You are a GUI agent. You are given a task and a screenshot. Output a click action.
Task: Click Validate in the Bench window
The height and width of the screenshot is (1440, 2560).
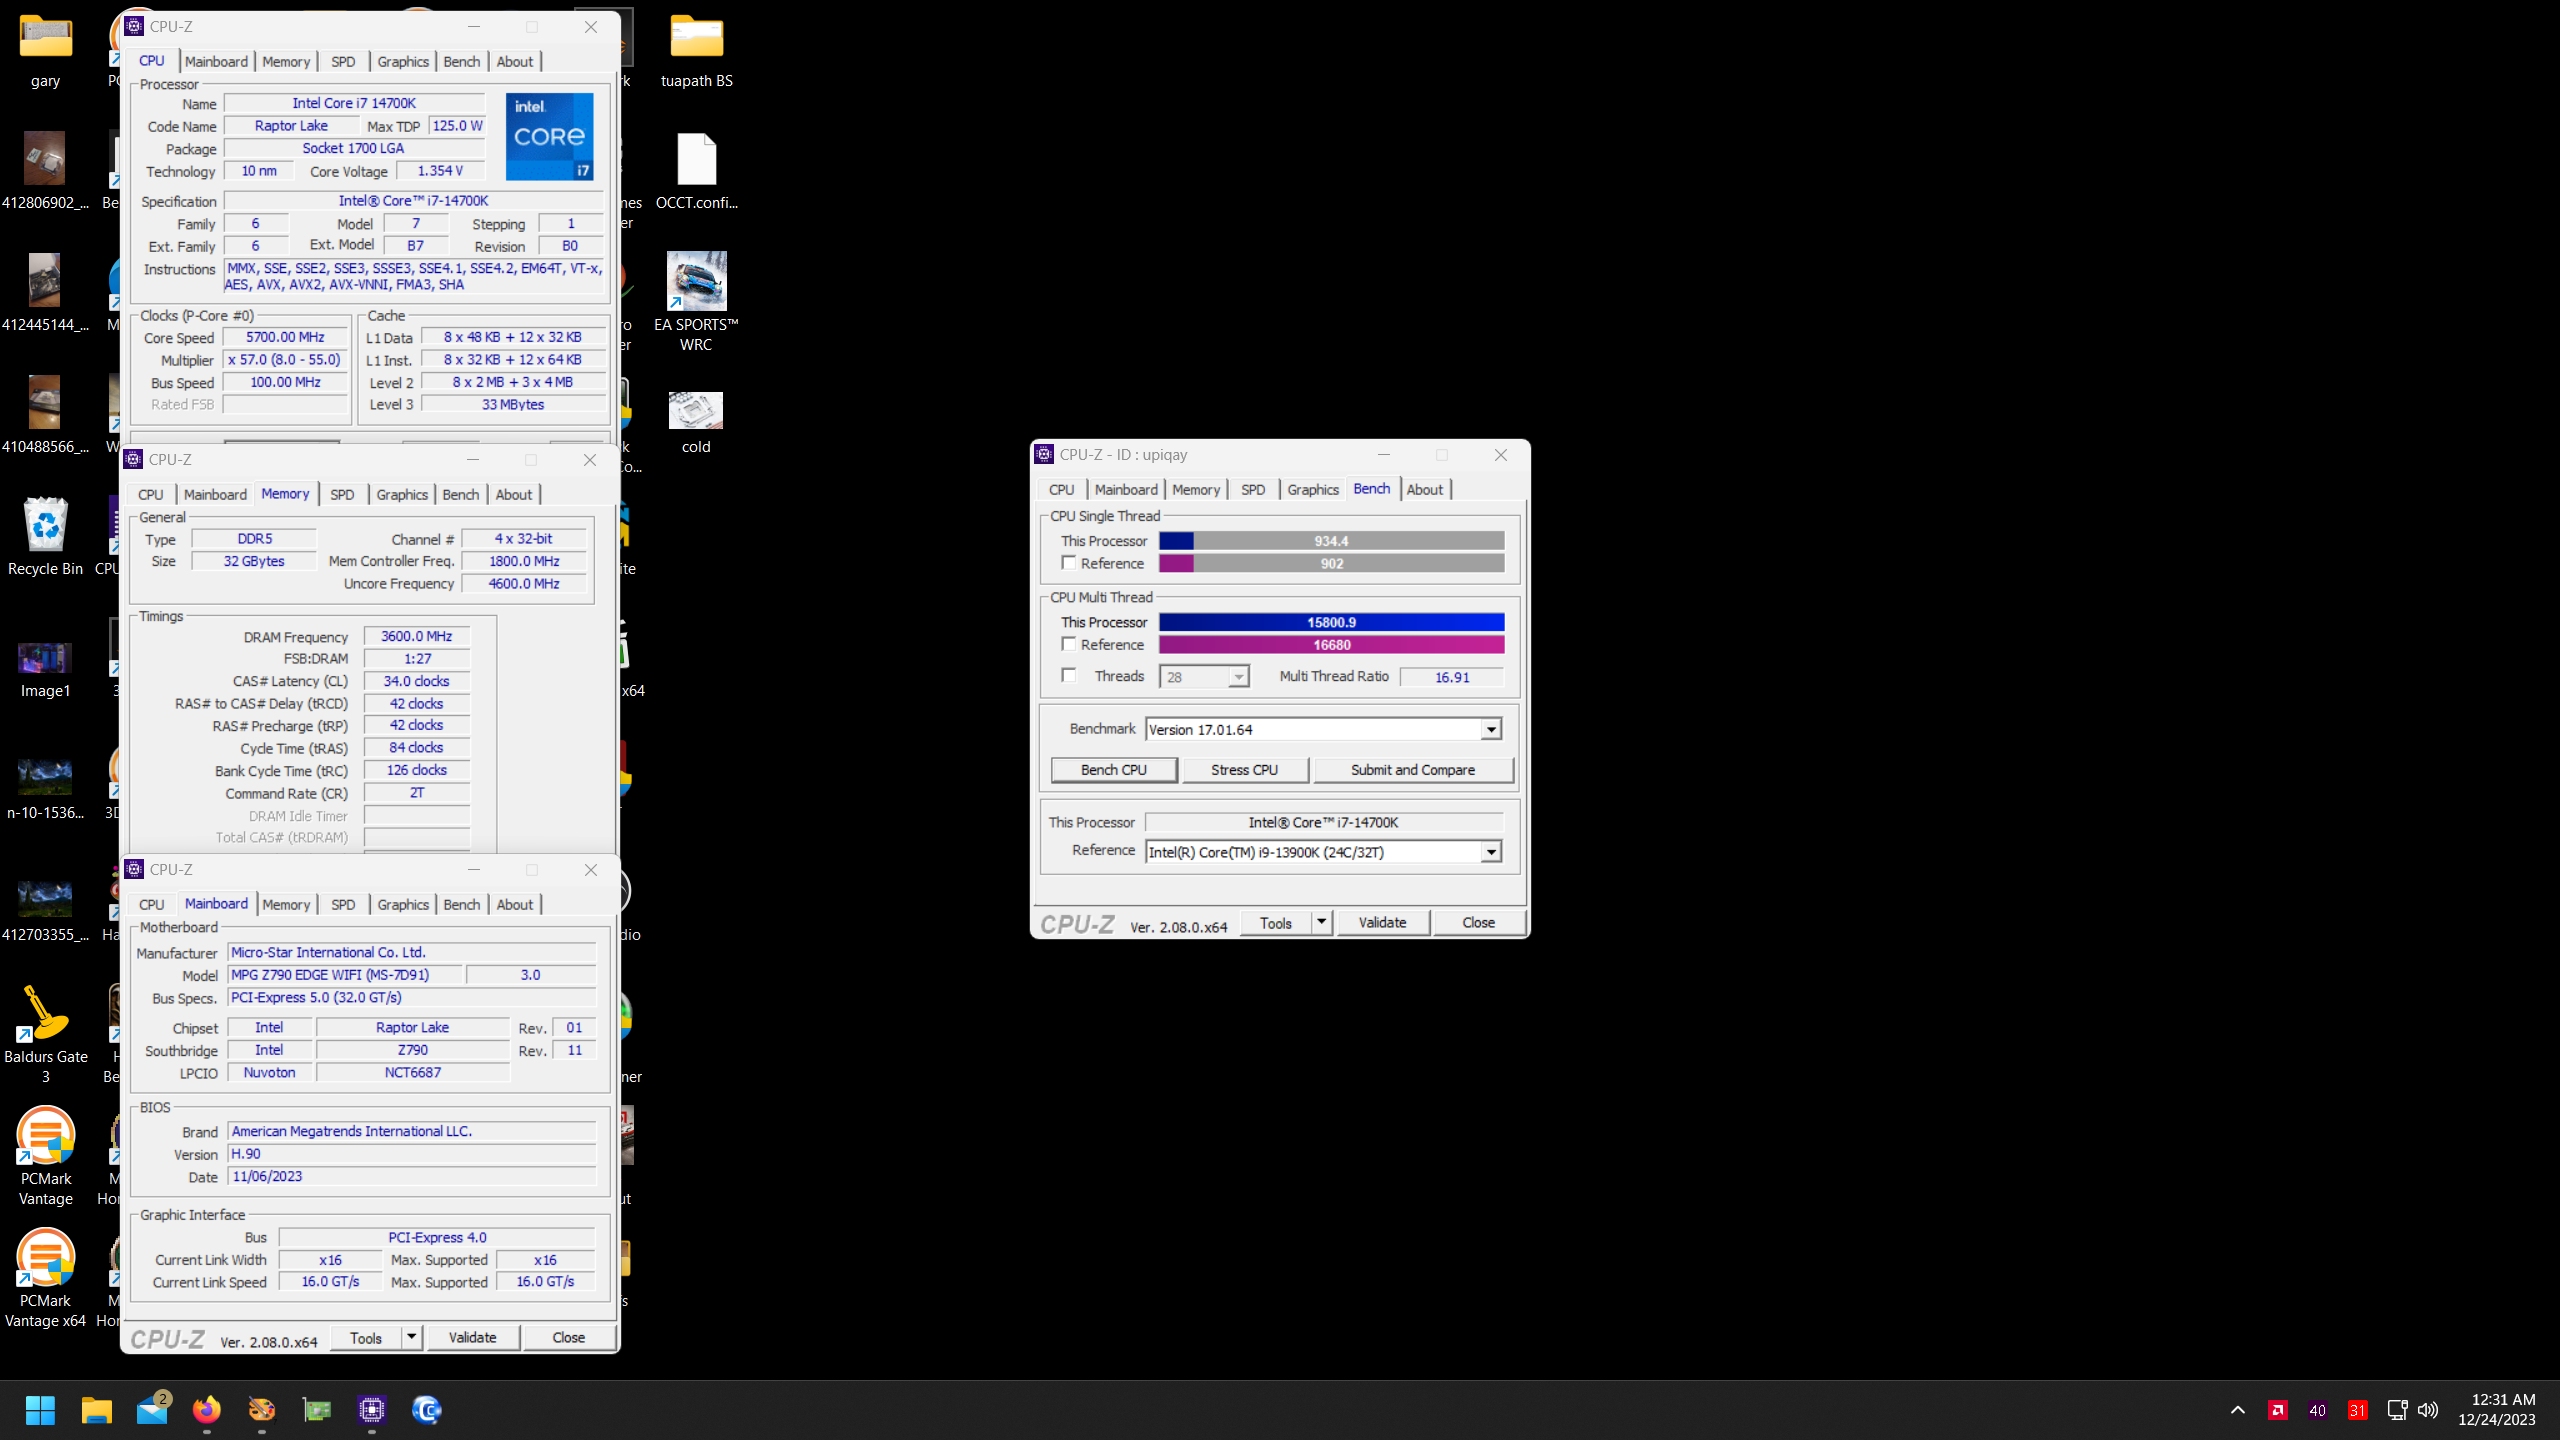1382,922
